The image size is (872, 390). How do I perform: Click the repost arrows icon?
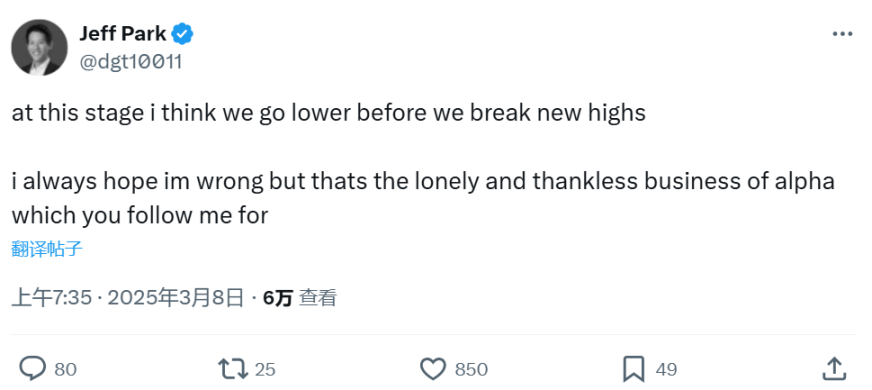[x=233, y=369]
